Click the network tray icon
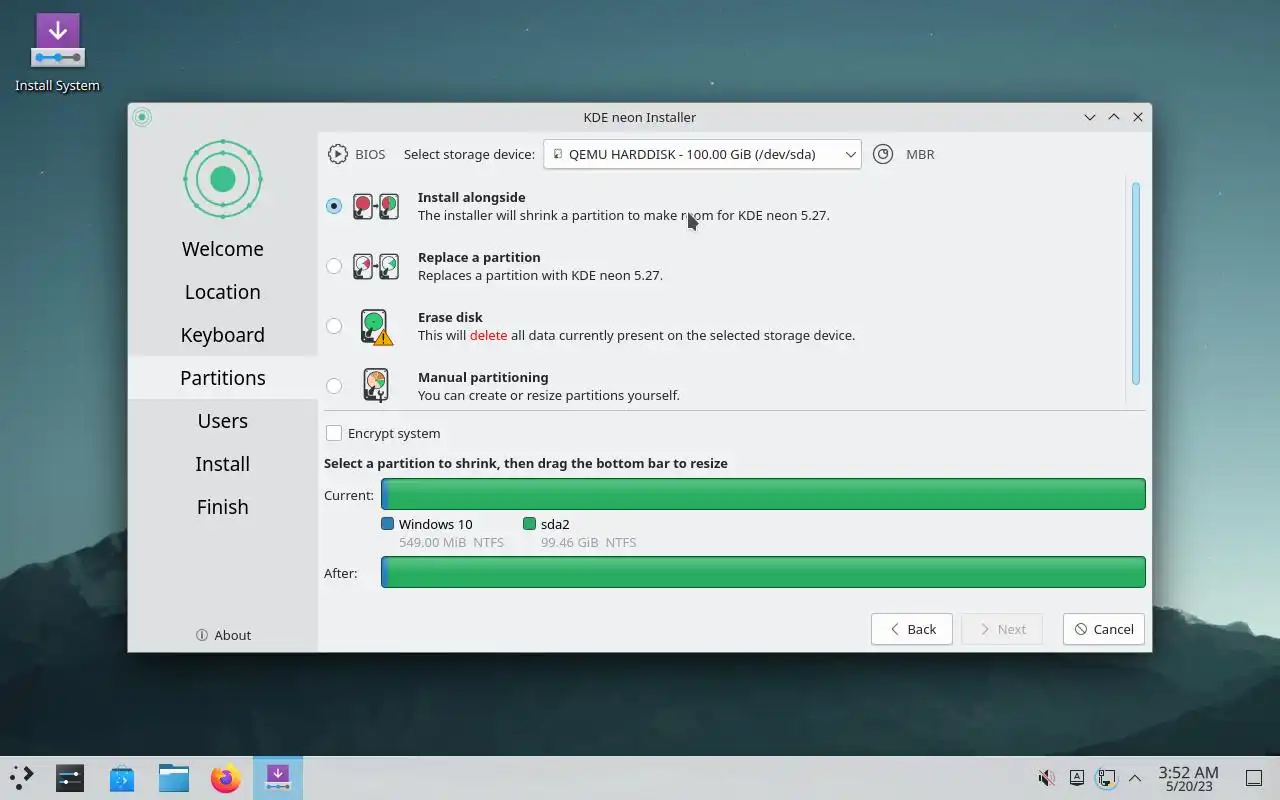 1106,777
